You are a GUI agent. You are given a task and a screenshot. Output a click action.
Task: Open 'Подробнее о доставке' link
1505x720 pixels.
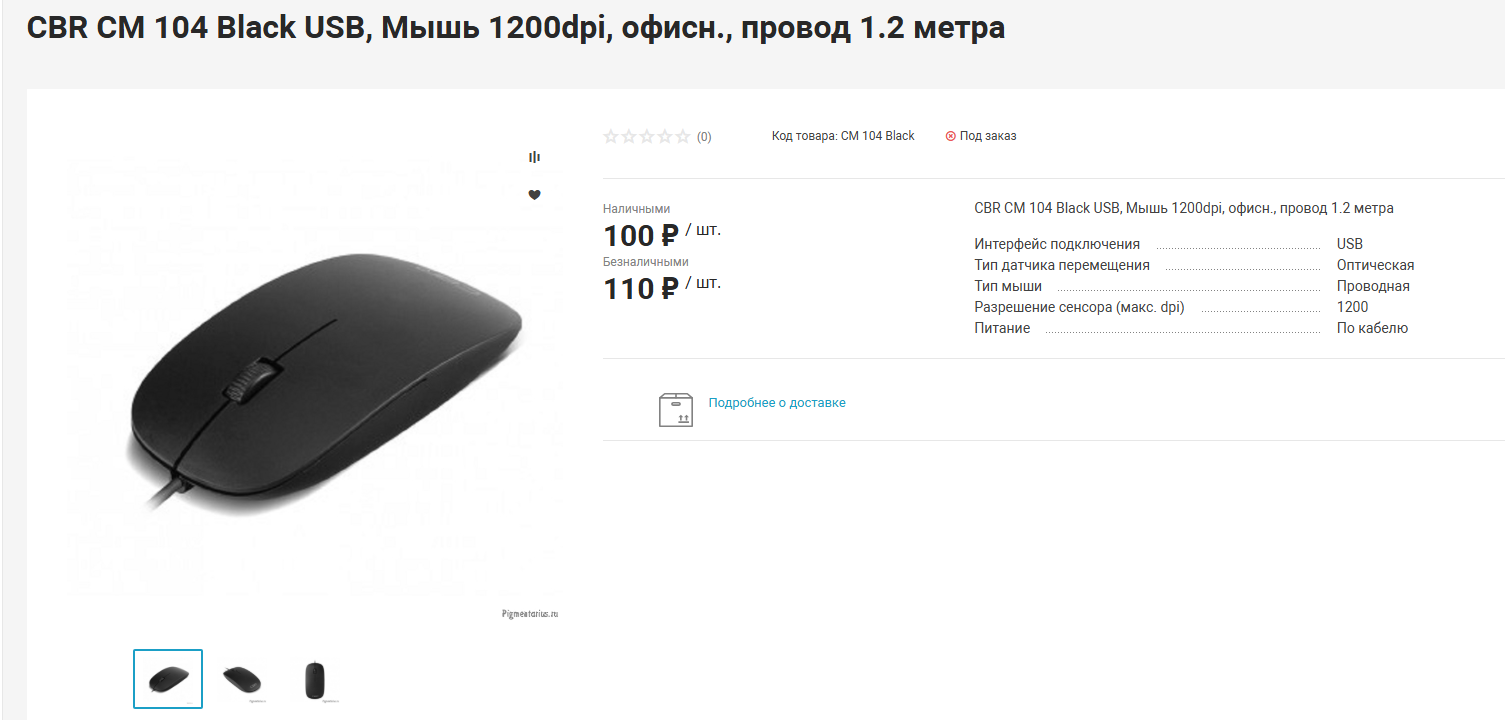click(777, 403)
